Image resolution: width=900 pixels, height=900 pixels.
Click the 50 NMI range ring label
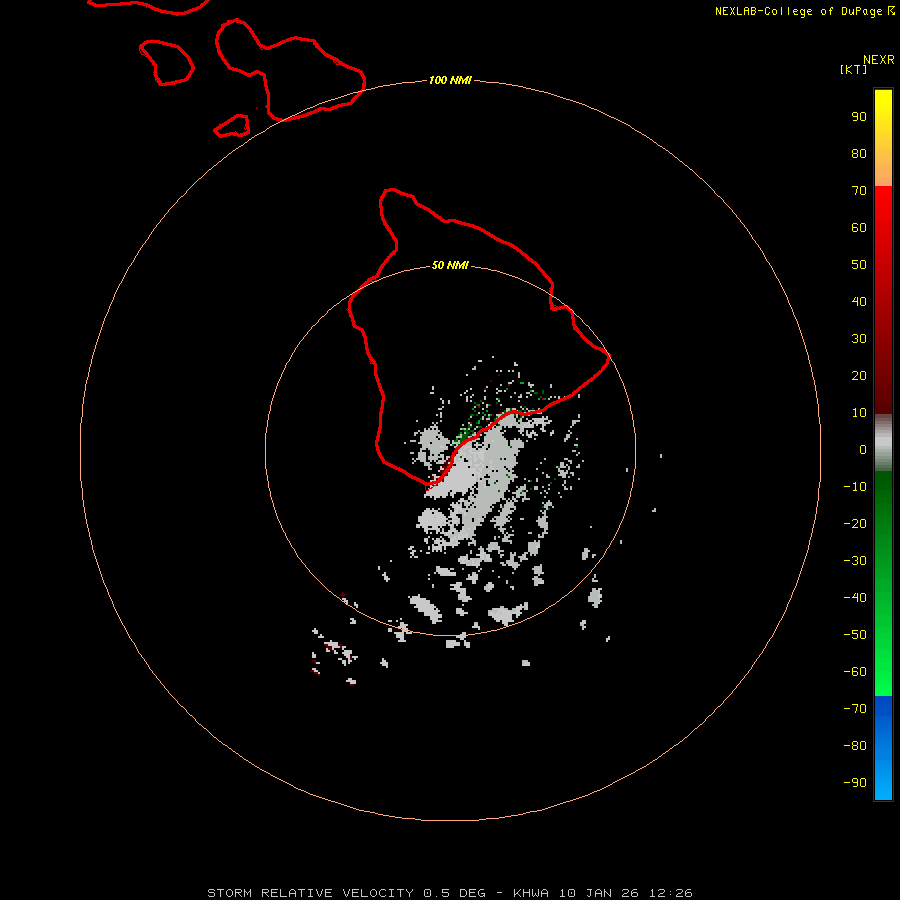point(450,265)
